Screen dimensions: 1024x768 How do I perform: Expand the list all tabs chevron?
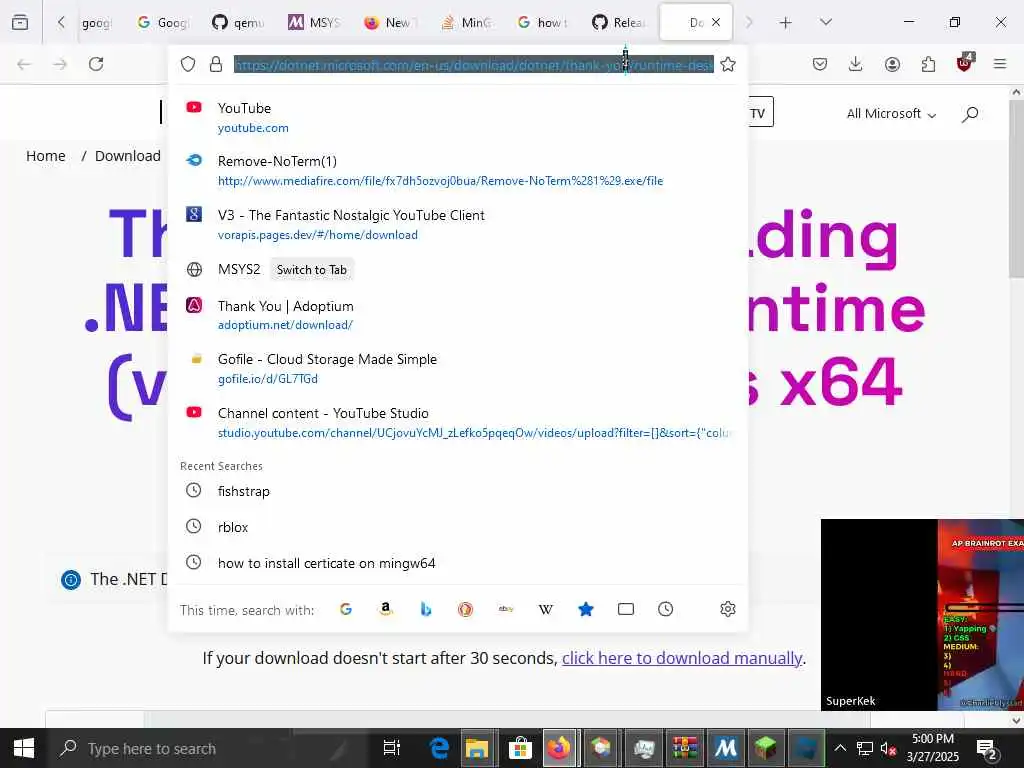826,22
